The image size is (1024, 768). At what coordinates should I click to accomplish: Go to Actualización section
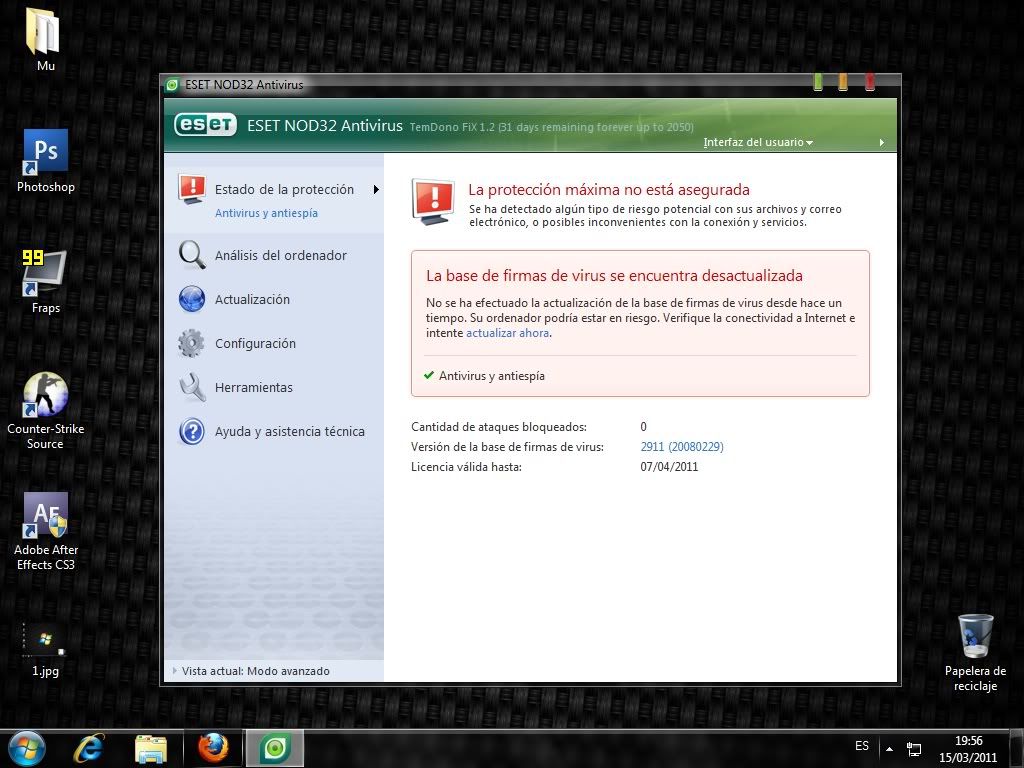point(252,299)
